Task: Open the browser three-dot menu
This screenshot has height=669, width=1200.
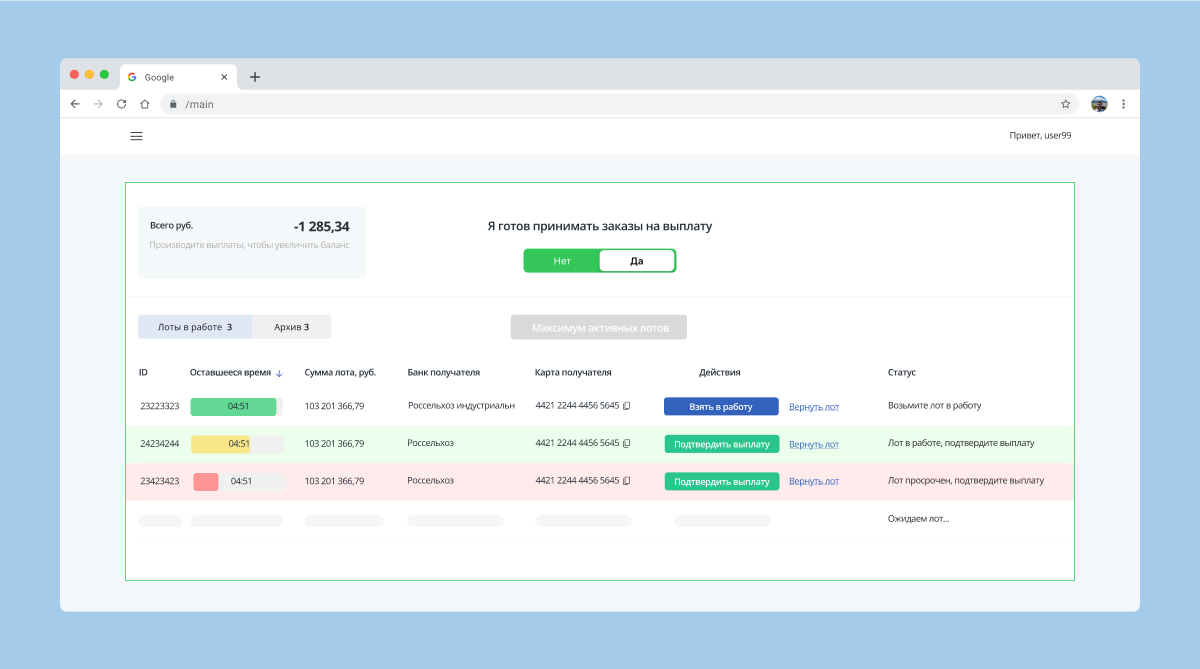Action: click(x=1123, y=104)
